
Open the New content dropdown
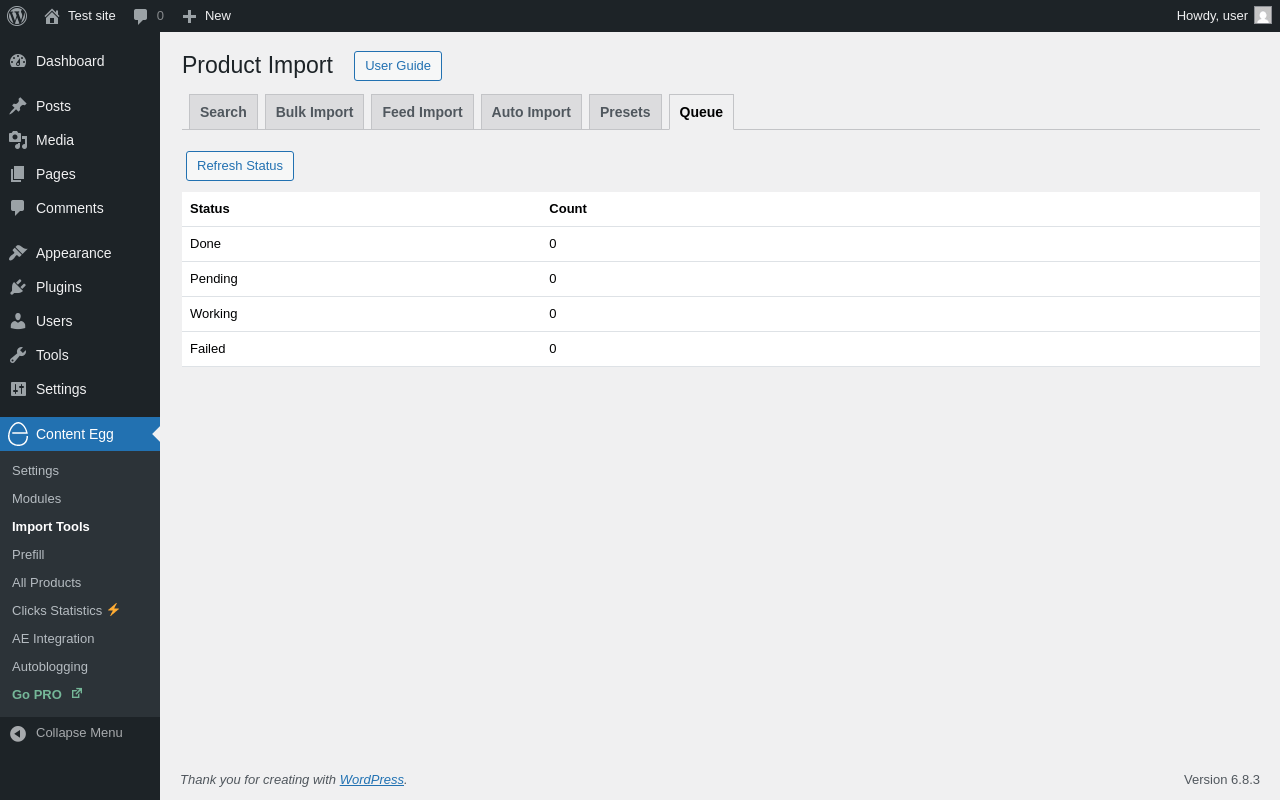(207, 16)
